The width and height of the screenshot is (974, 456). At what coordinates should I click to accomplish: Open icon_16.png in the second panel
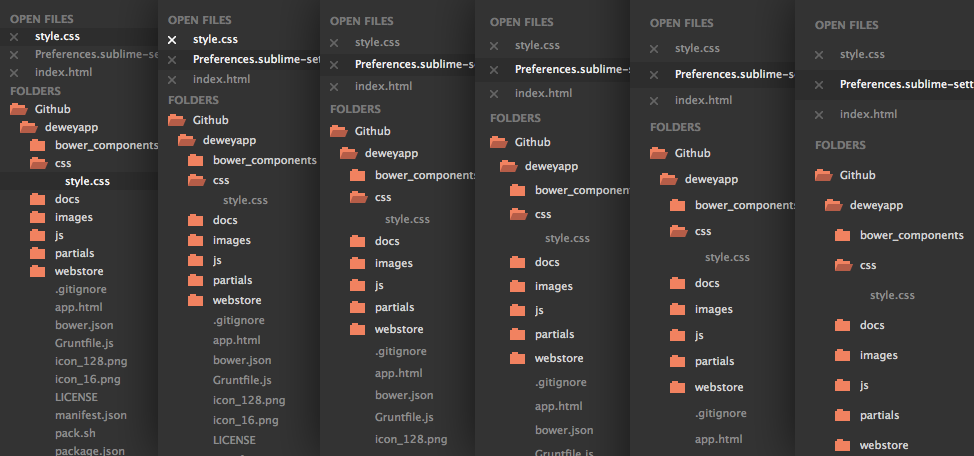pyautogui.click(x=245, y=421)
